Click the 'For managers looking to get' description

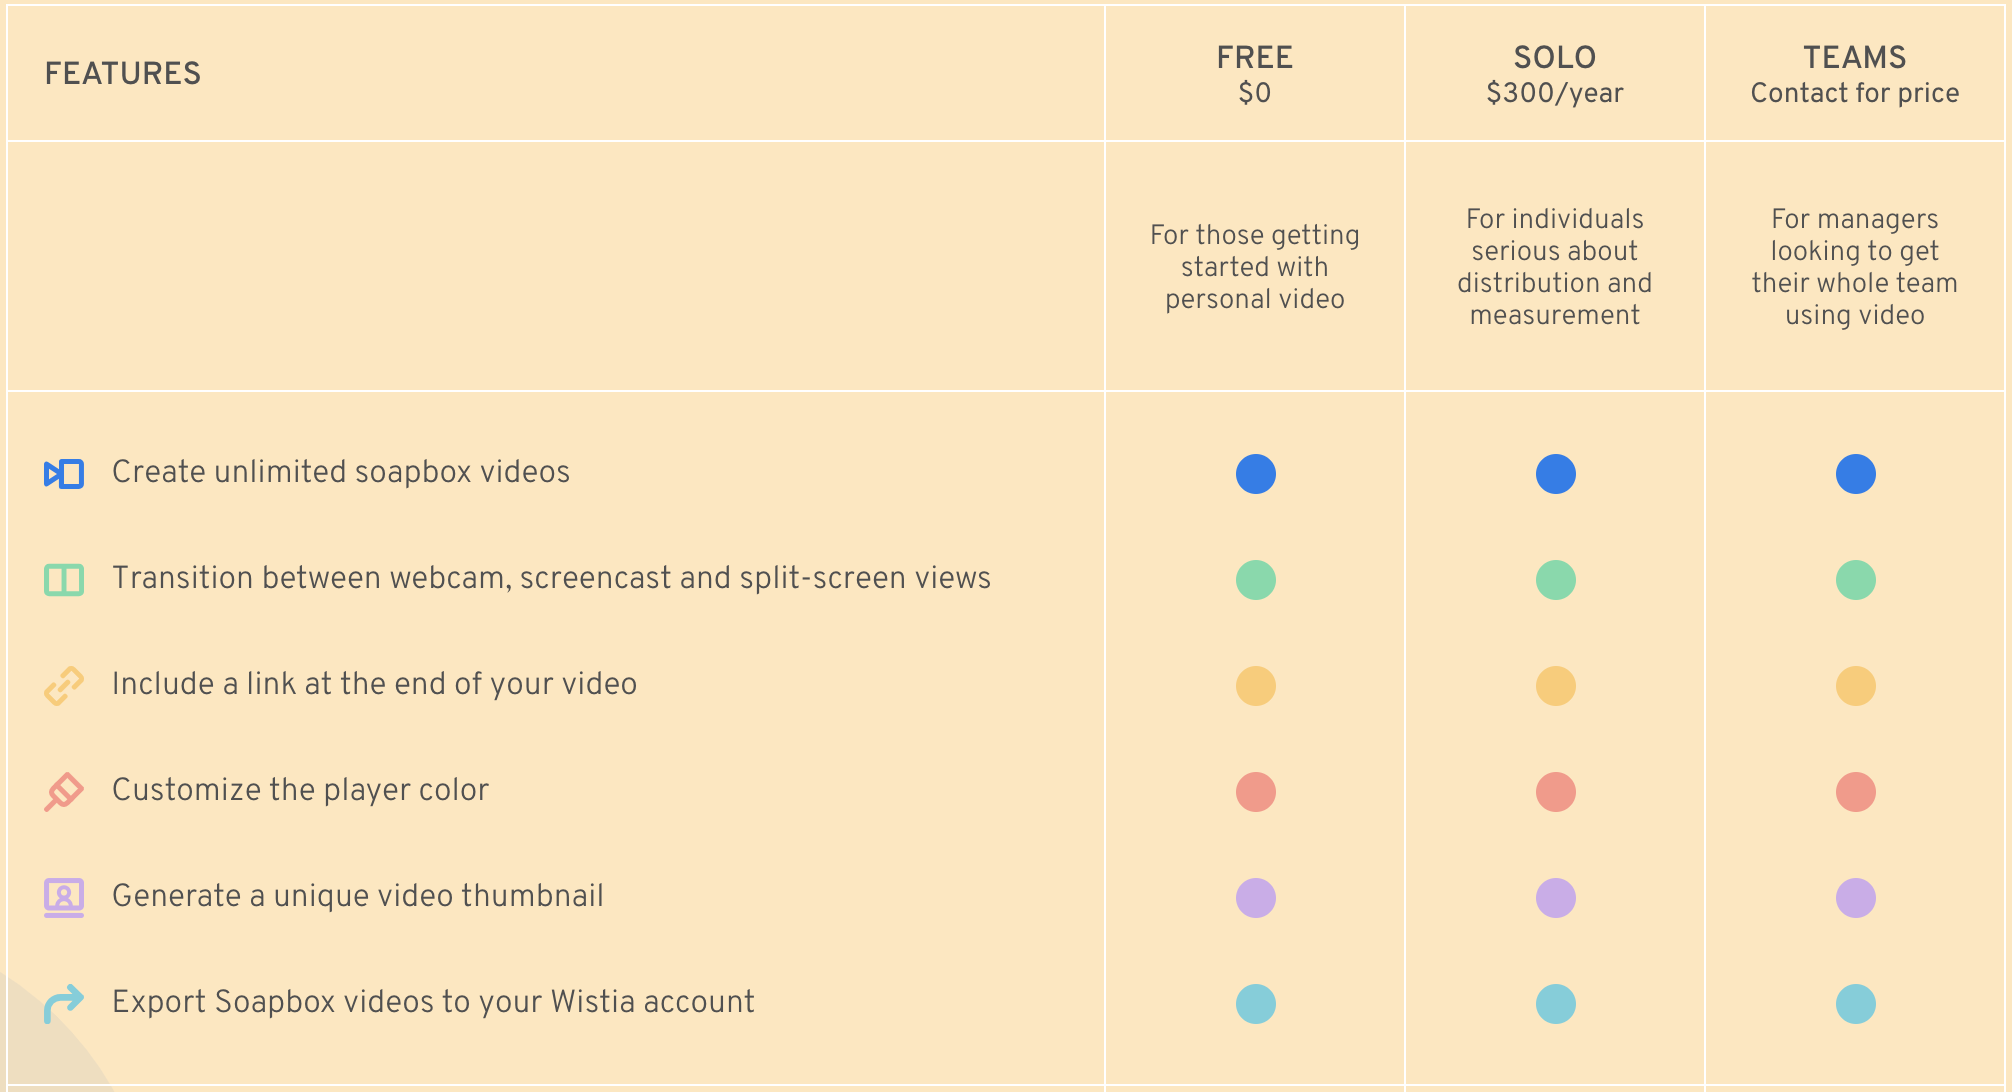click(1855, 235)
